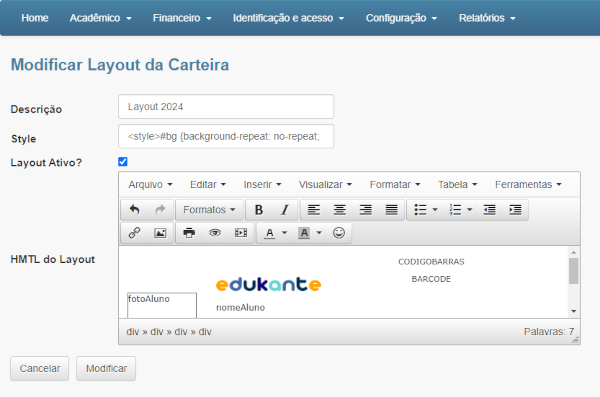Align text to the right
Viewport: 600px width, 397px height.
point(365,210)
